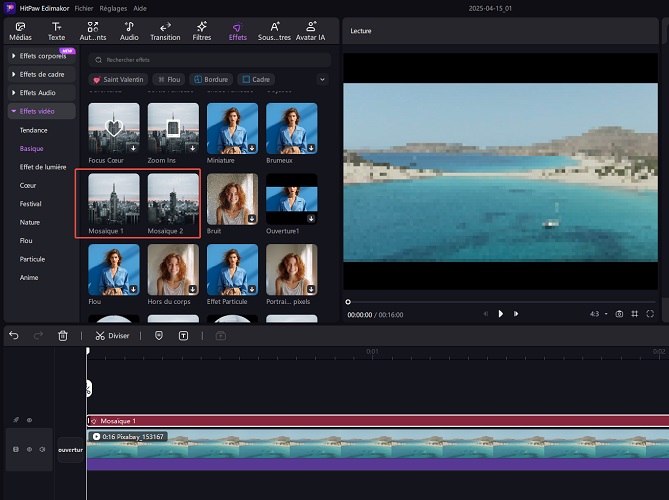Click the text T icon in timeline toolbar
The image size is (669, 500).
(183, 336)
